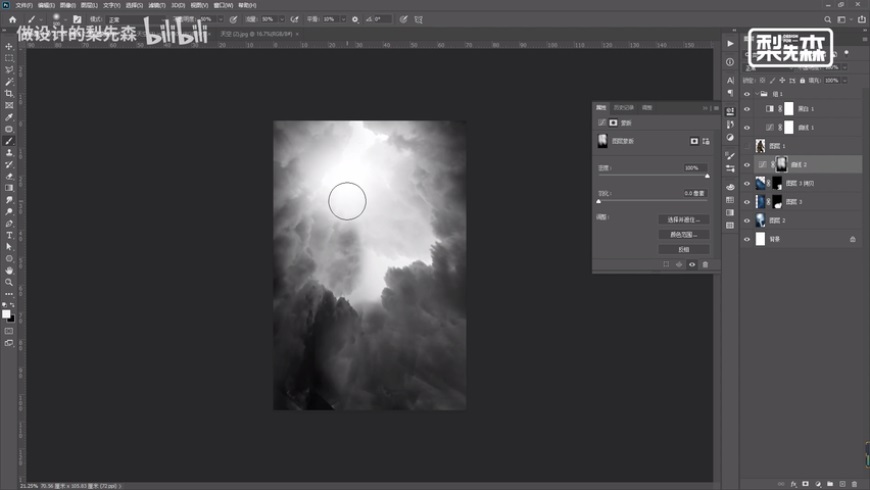The height and width of the screenshot is (490, 870).
Task: Toggle visibility of 图层 2 layer
Action: [x=747, y=220]
